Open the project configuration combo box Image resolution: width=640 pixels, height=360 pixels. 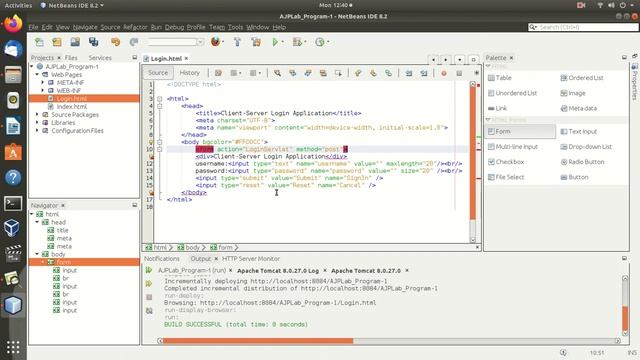click(176, 42)
